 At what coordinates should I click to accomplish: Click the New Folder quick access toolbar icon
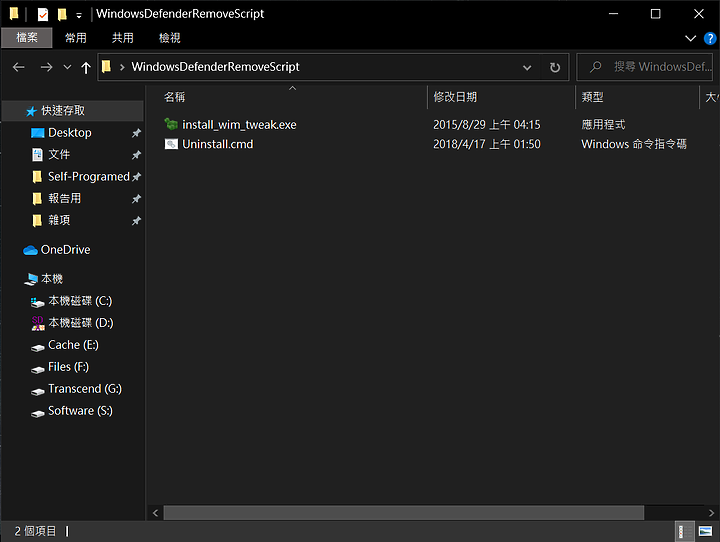click(x=62, y=15)
